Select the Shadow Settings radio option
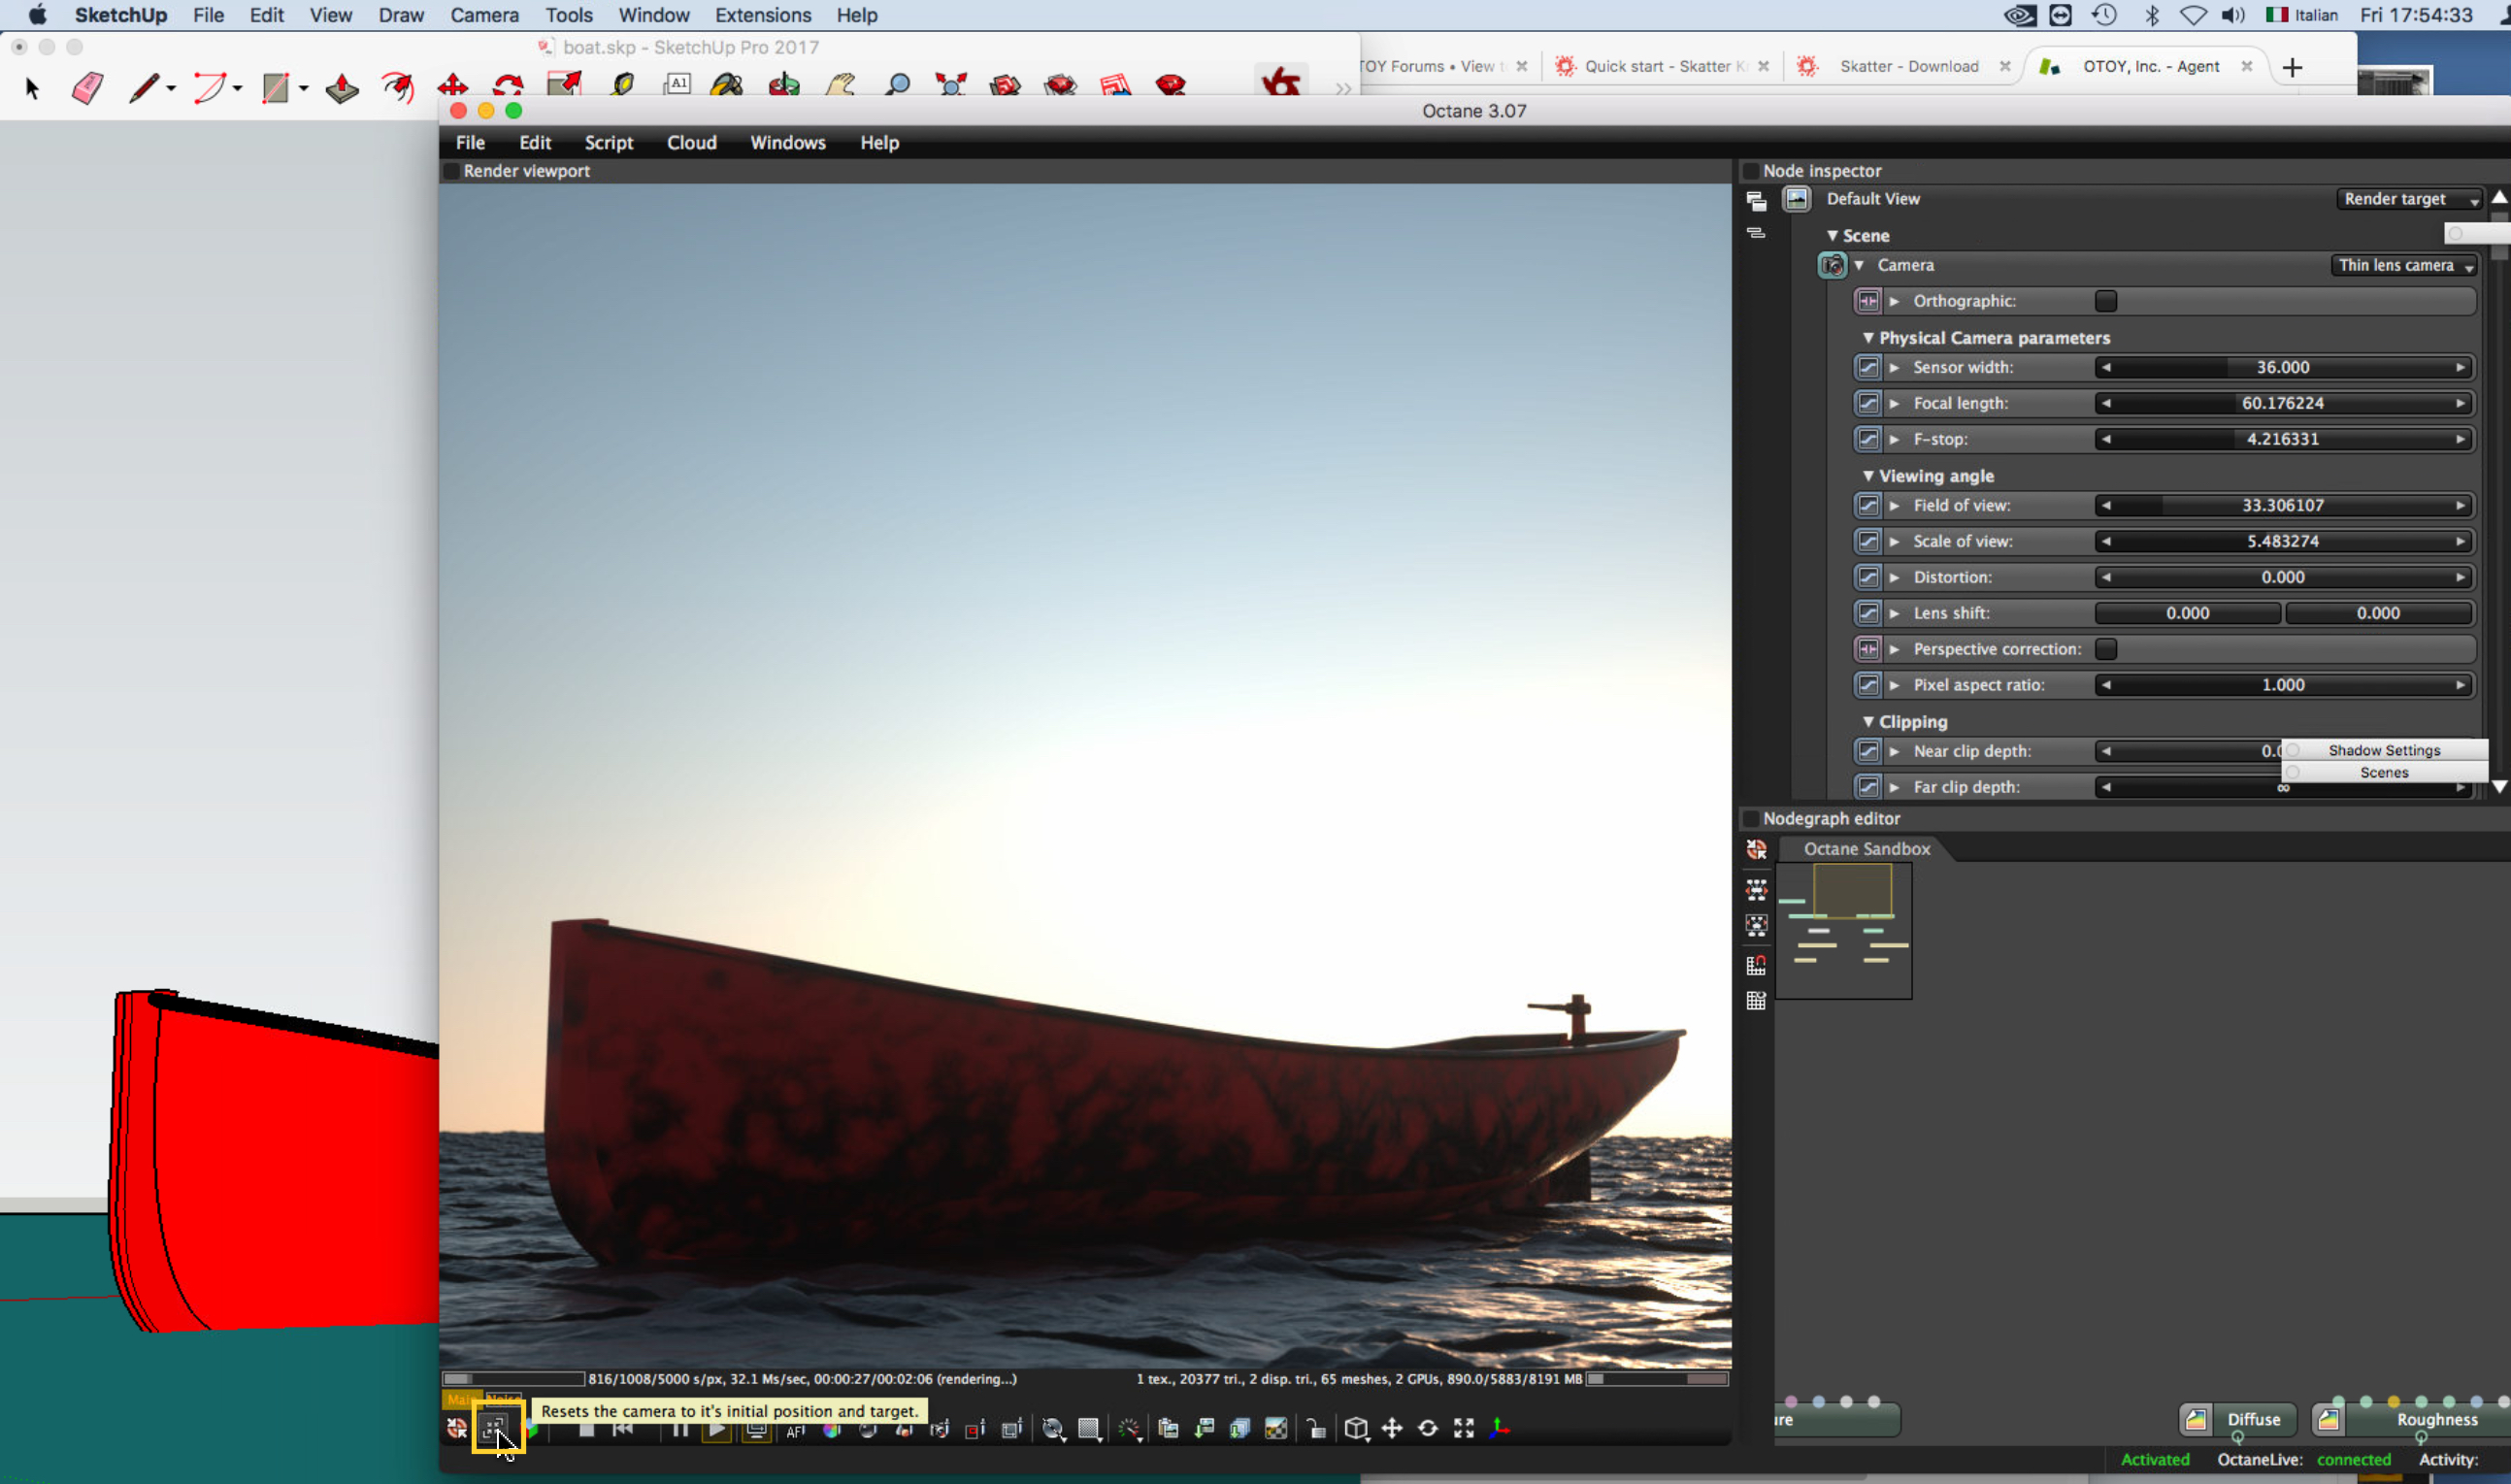 [x=2293, y=750]
